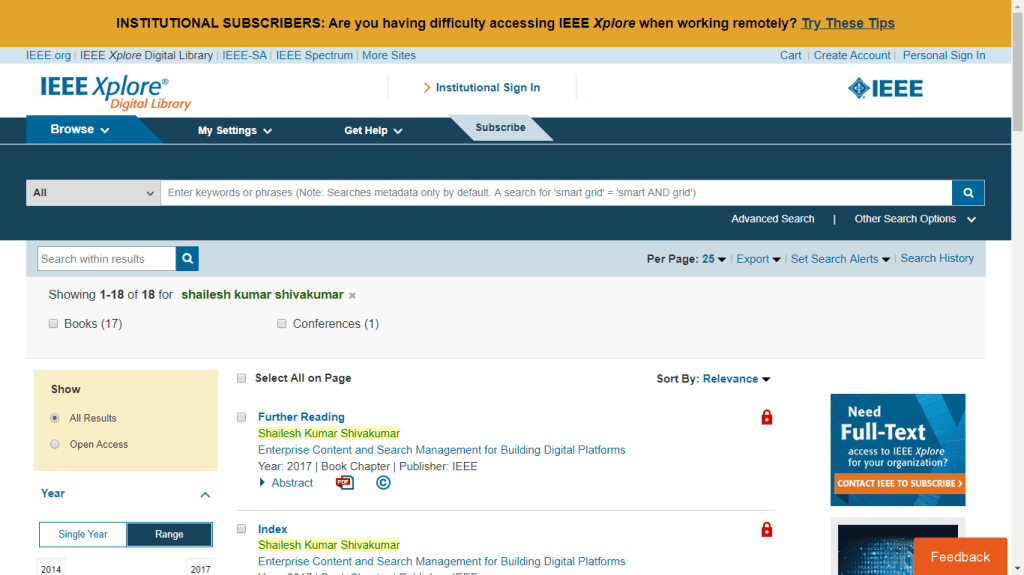Remove the shailesh kumar shivakumar search term
The height and width of the screenshot is (575, 1024).
coord(352,296)
